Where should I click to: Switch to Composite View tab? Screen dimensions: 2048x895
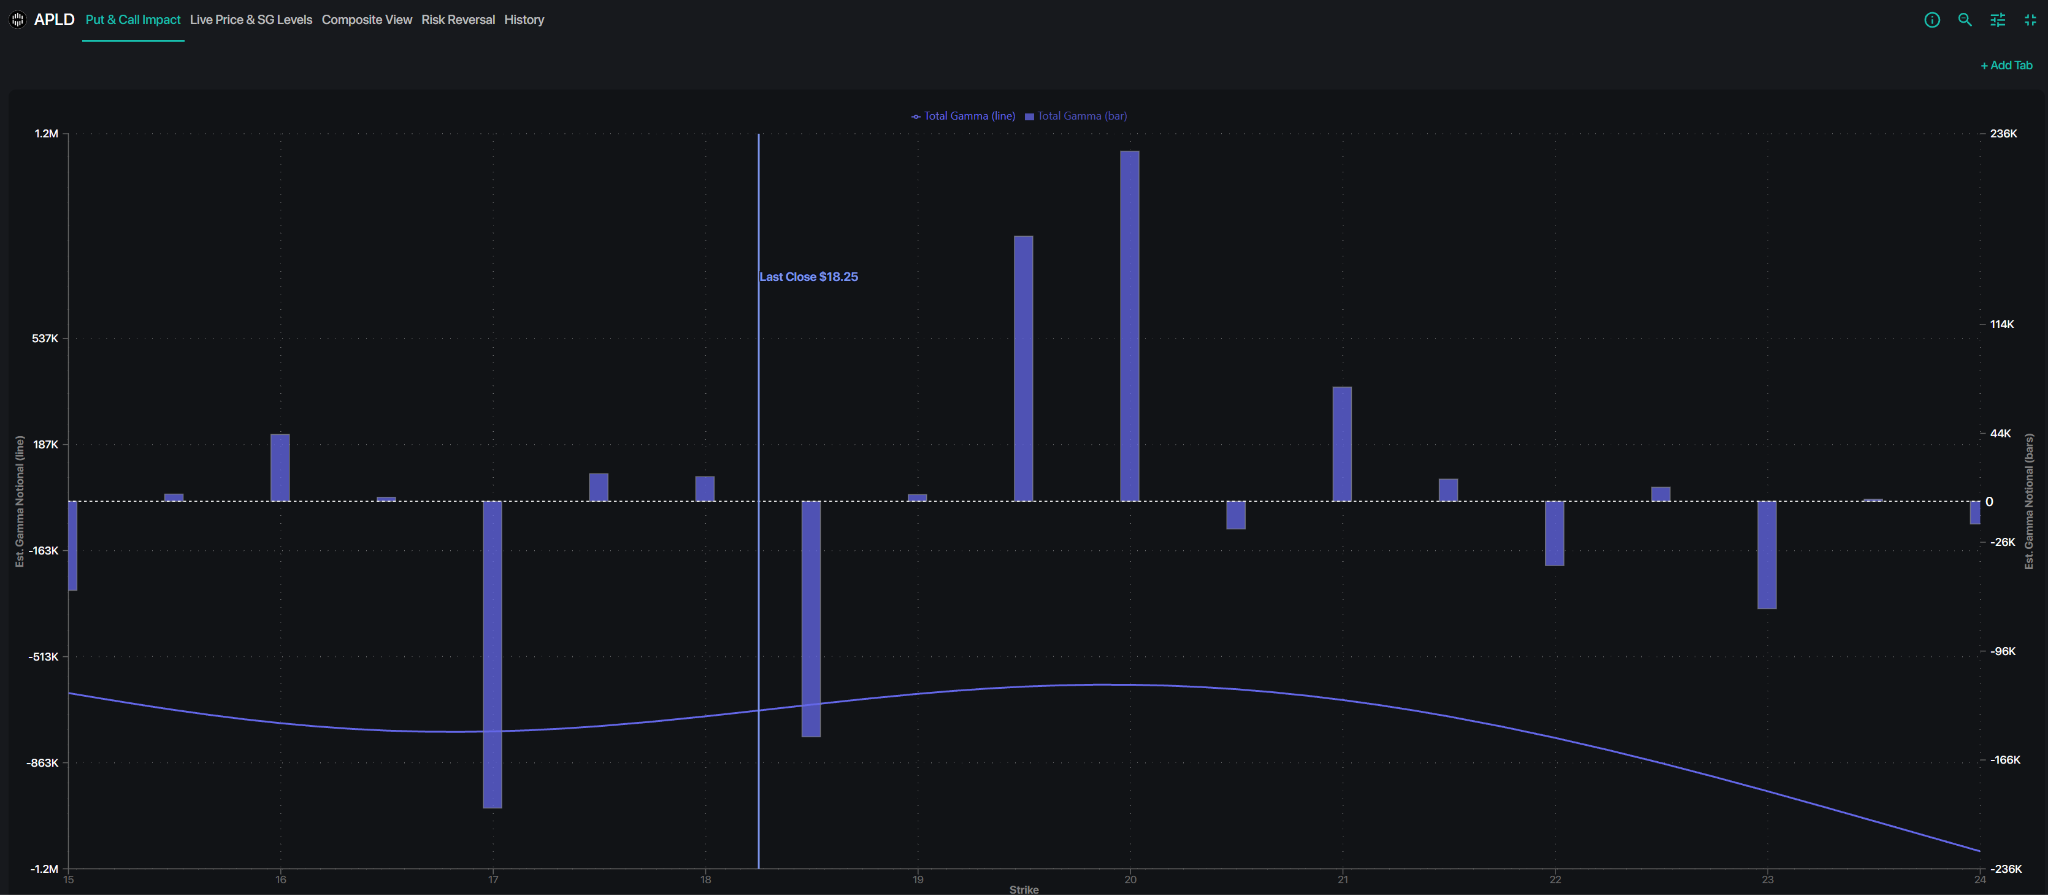click(367, 20)
